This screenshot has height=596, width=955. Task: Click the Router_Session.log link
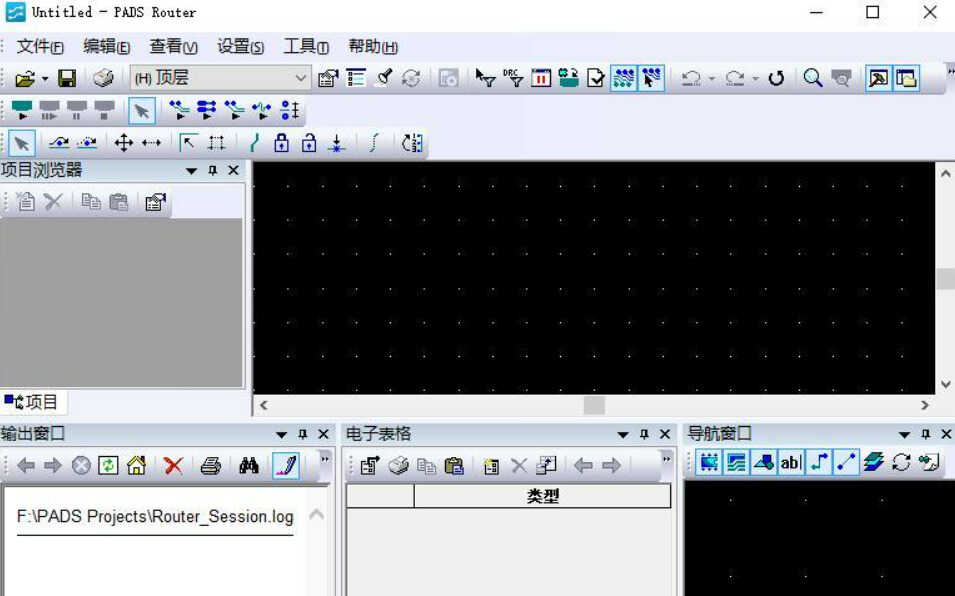click(x=155, y=517)
